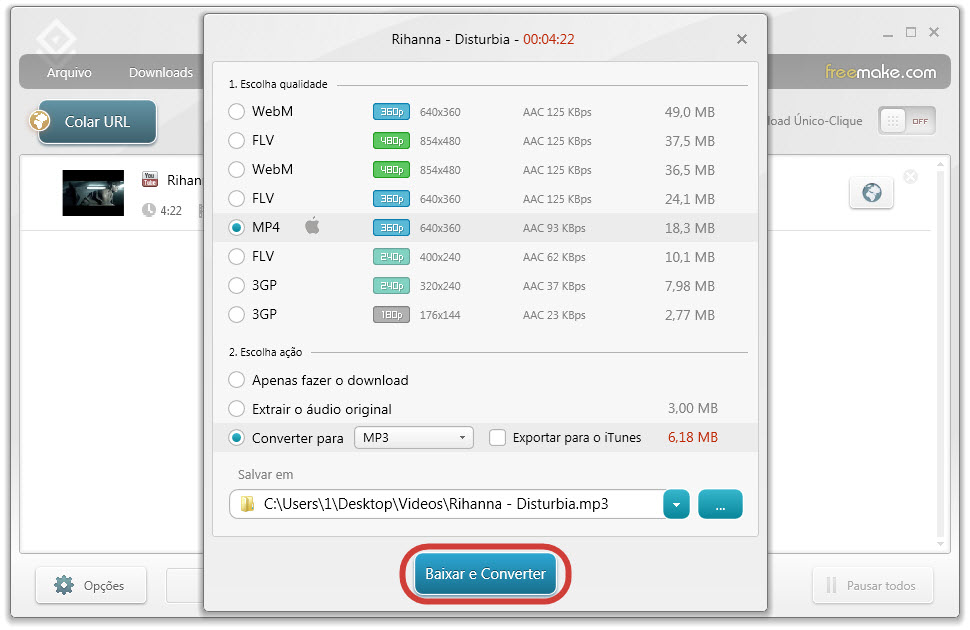Open the Downloads menu
Image resolution: width=970 pixels, height=630 pixels.
[161, 72]
